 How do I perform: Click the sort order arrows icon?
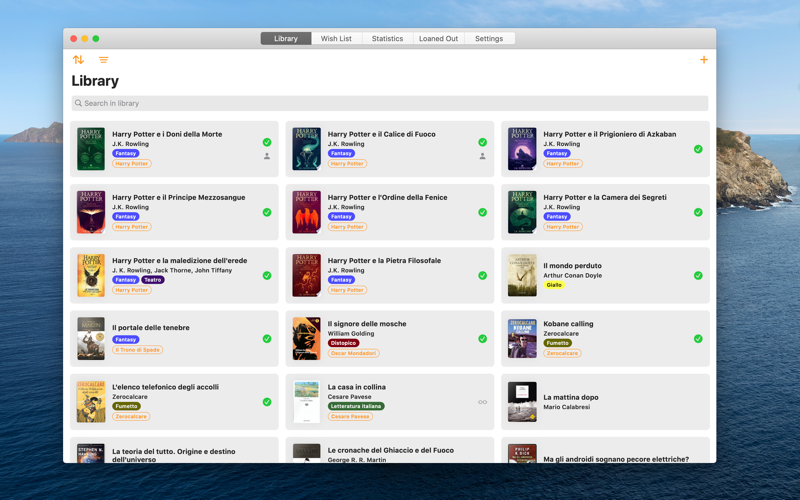[78, 60]
